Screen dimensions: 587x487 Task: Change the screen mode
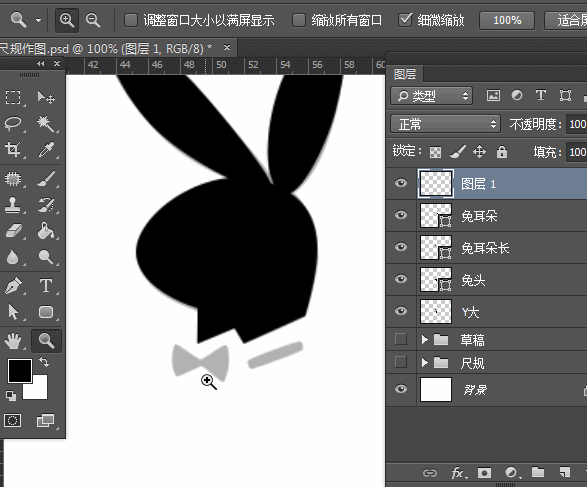pyautogui.click(x=46, y=420)
